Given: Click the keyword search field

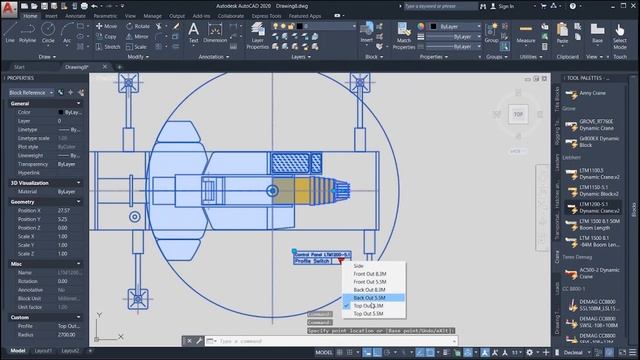Looking at the screenshot, I should click(440, 6).
